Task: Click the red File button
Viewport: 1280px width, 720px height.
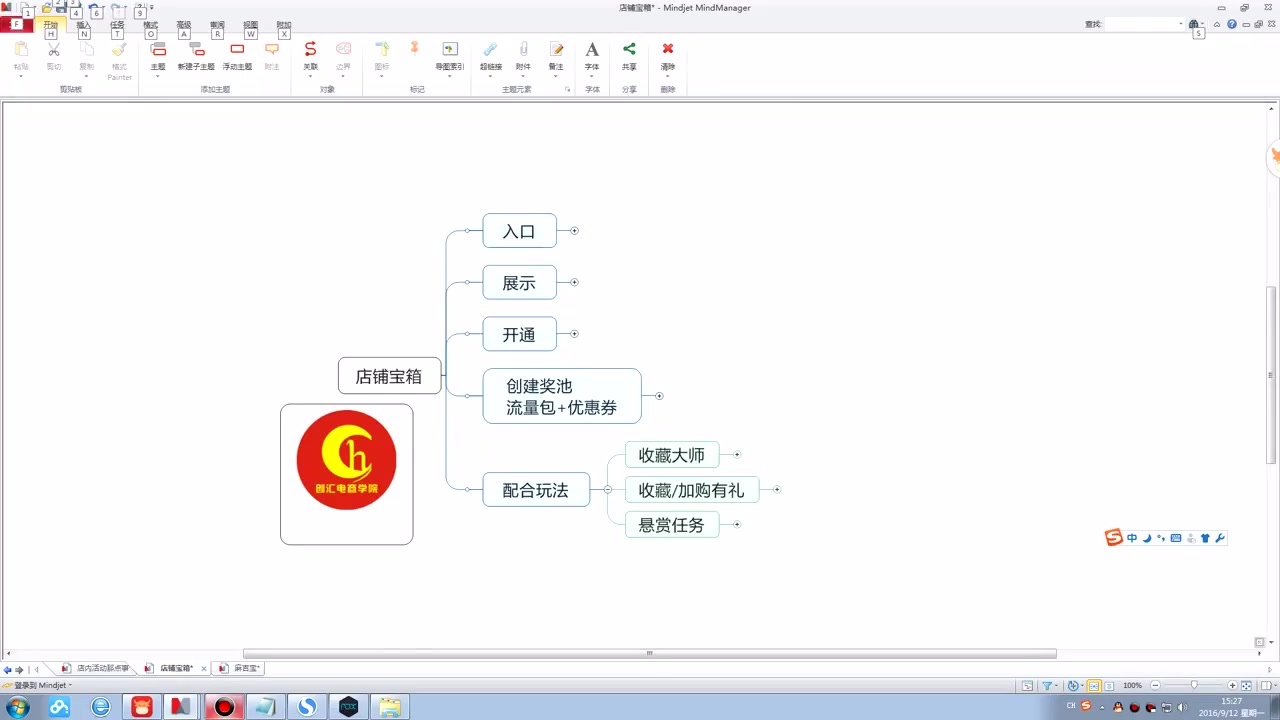Action: pyautogui.click(x=17, y=24)
